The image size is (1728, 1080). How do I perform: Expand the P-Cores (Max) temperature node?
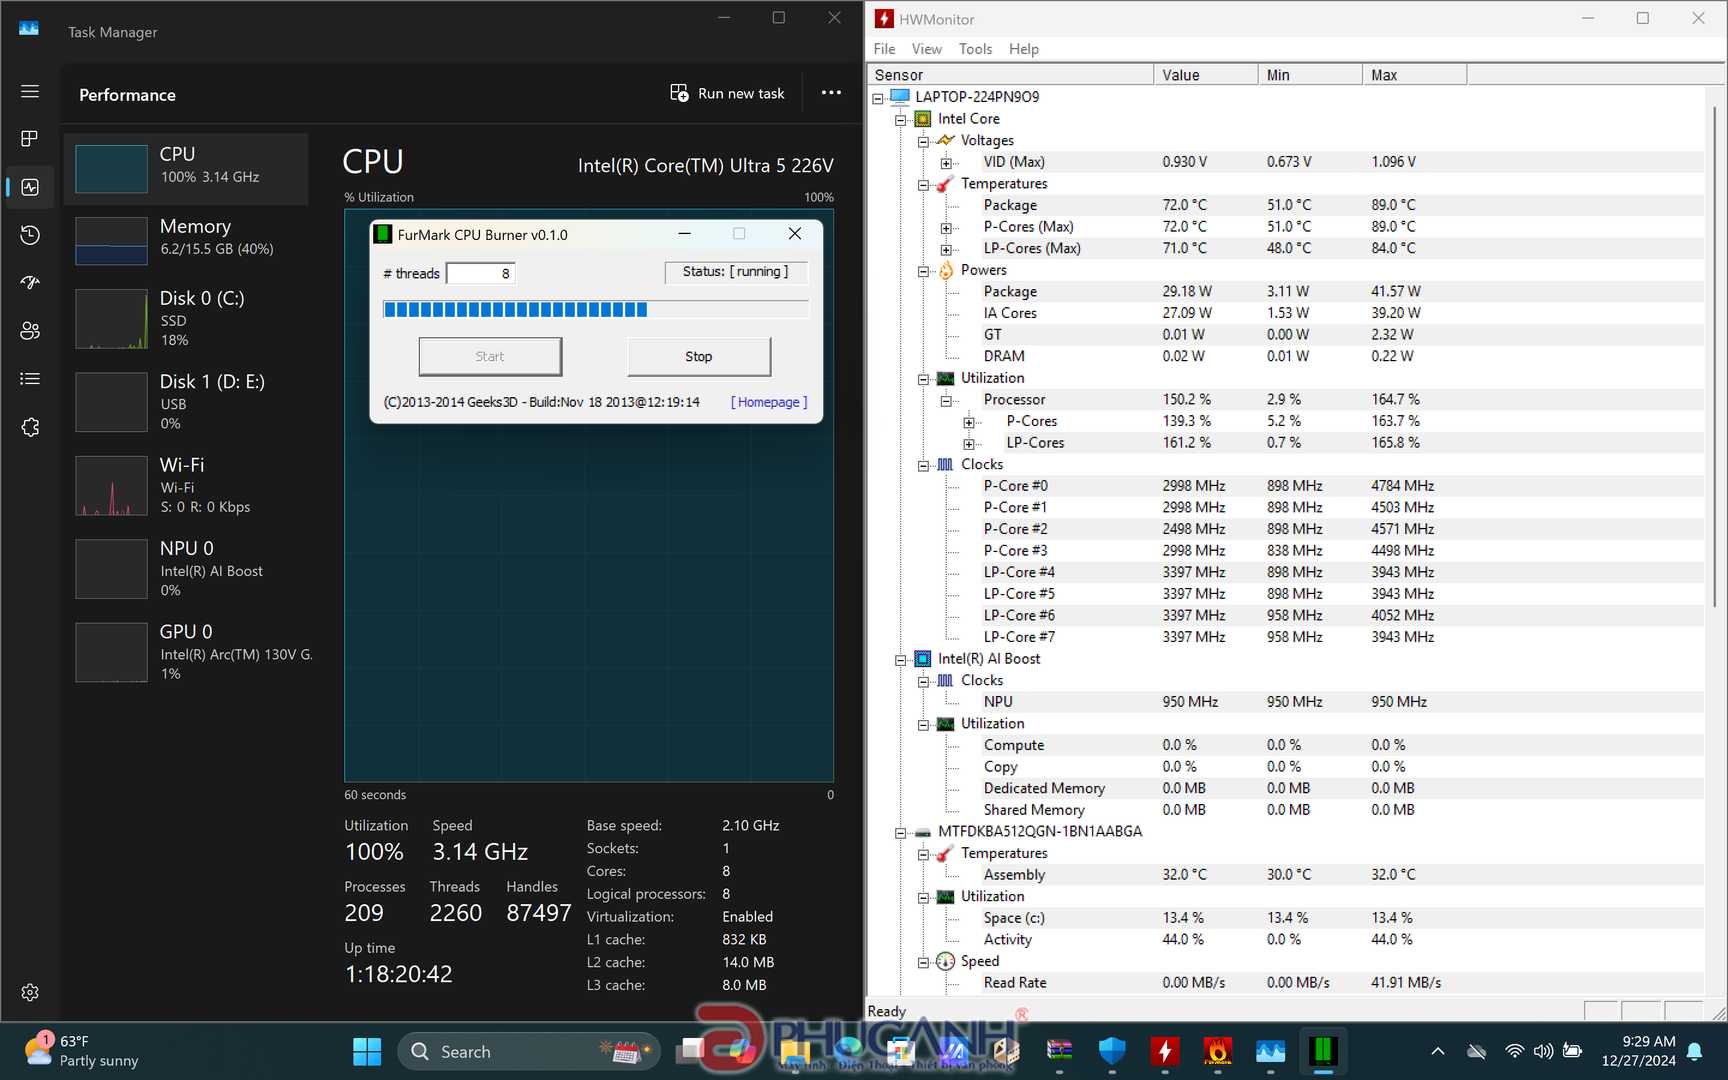tap(946, 227)
